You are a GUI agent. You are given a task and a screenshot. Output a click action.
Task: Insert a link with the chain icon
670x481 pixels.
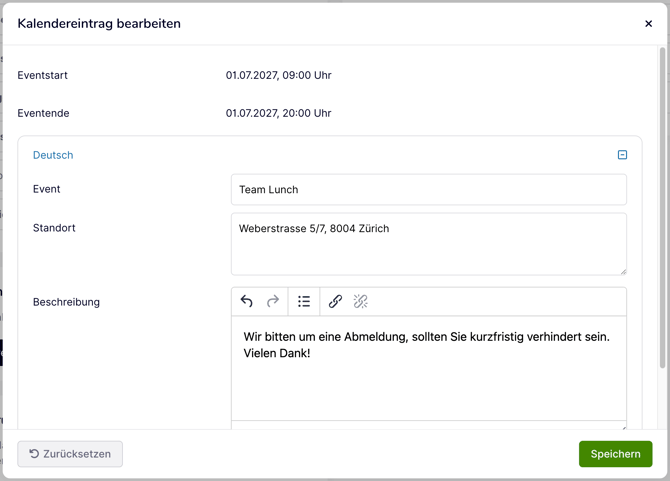pyautogui.click(x=335, y=301)
